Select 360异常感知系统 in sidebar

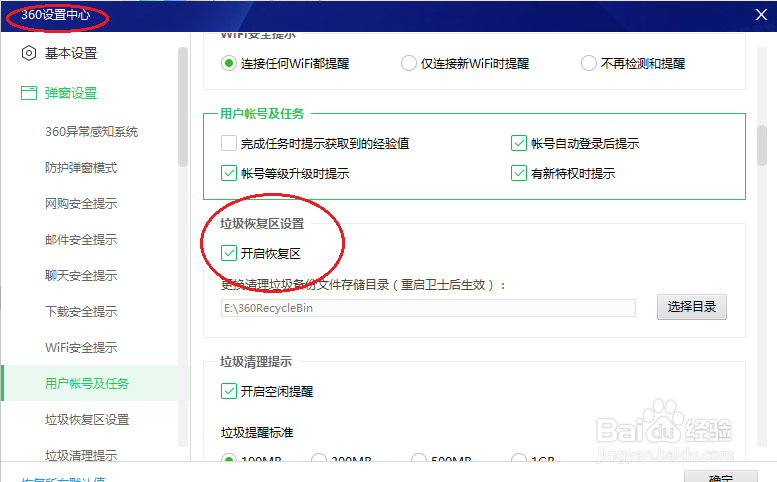pos(92,131)
